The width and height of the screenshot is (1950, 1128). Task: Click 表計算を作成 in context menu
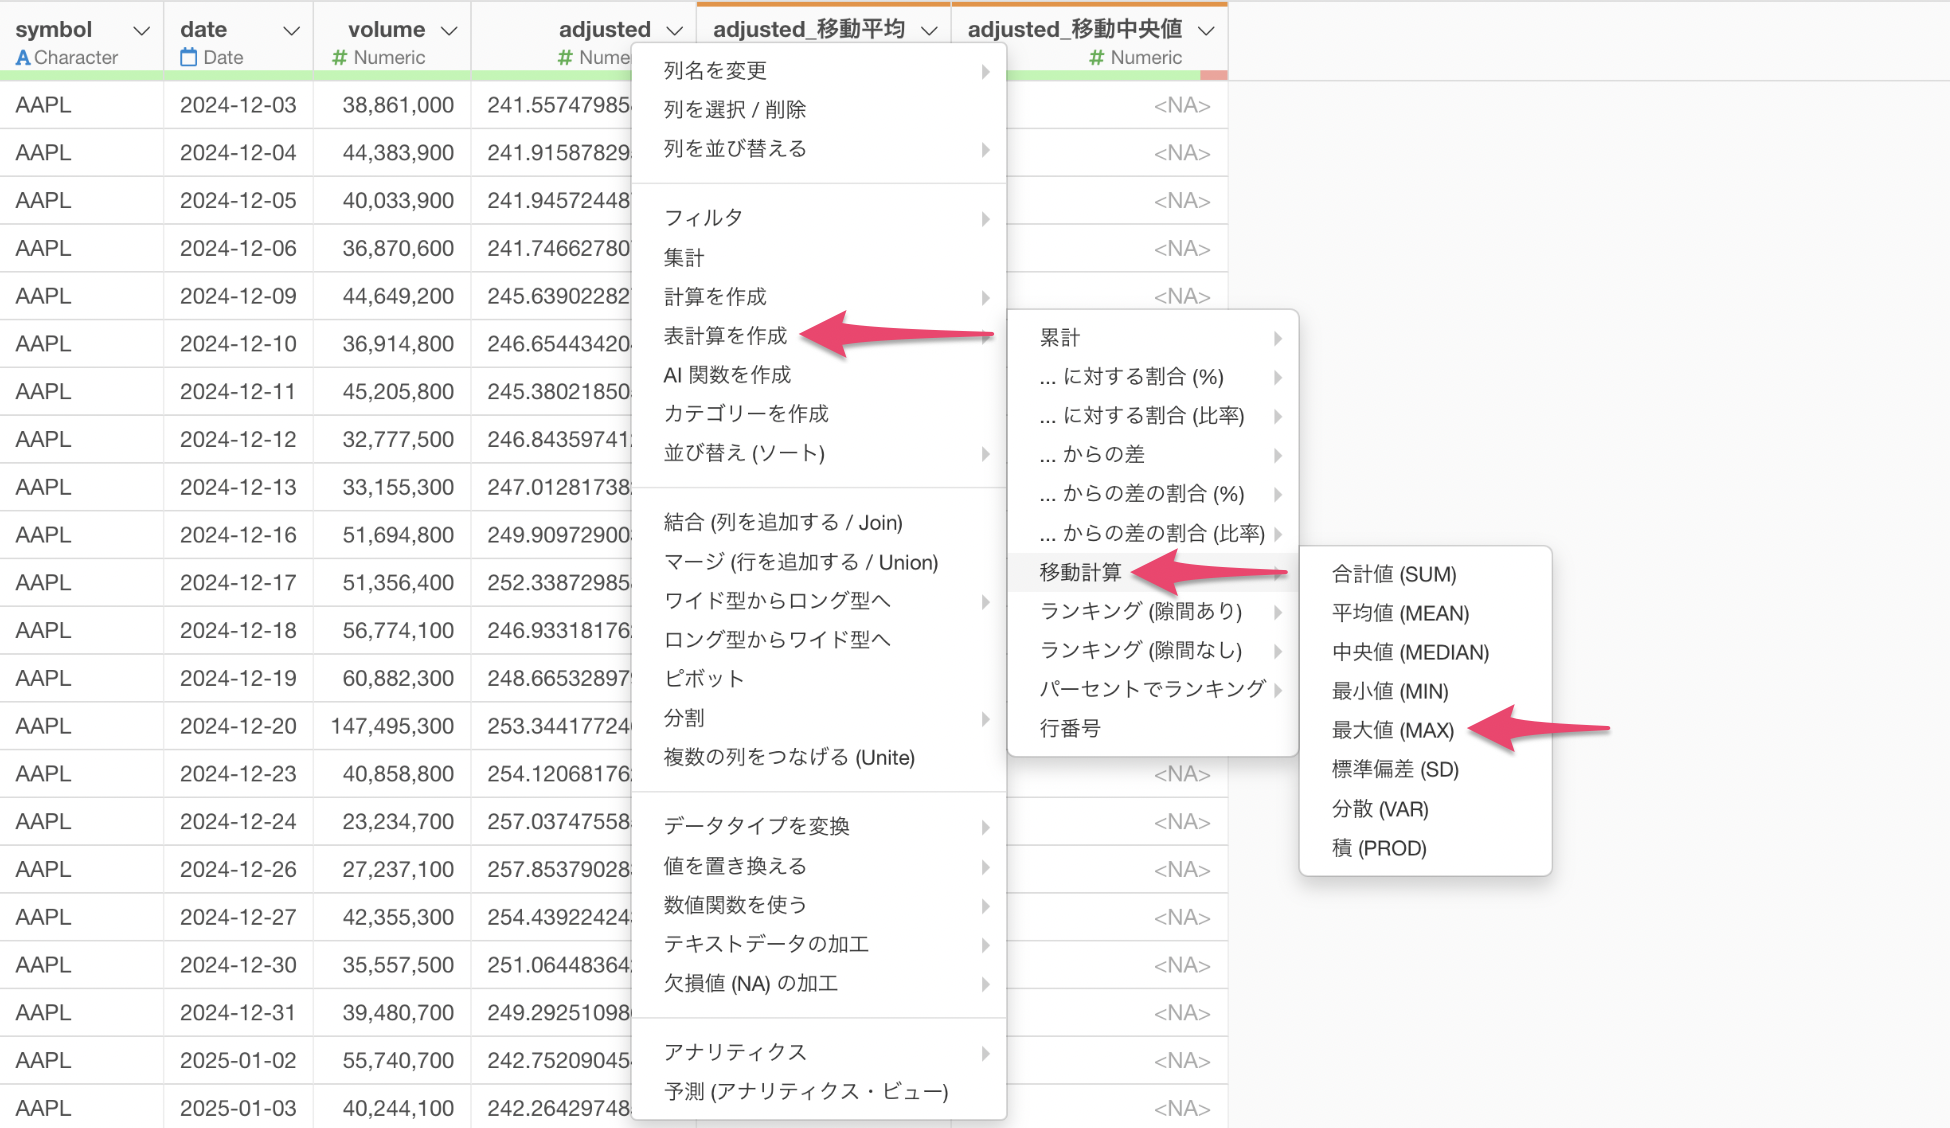725,336
